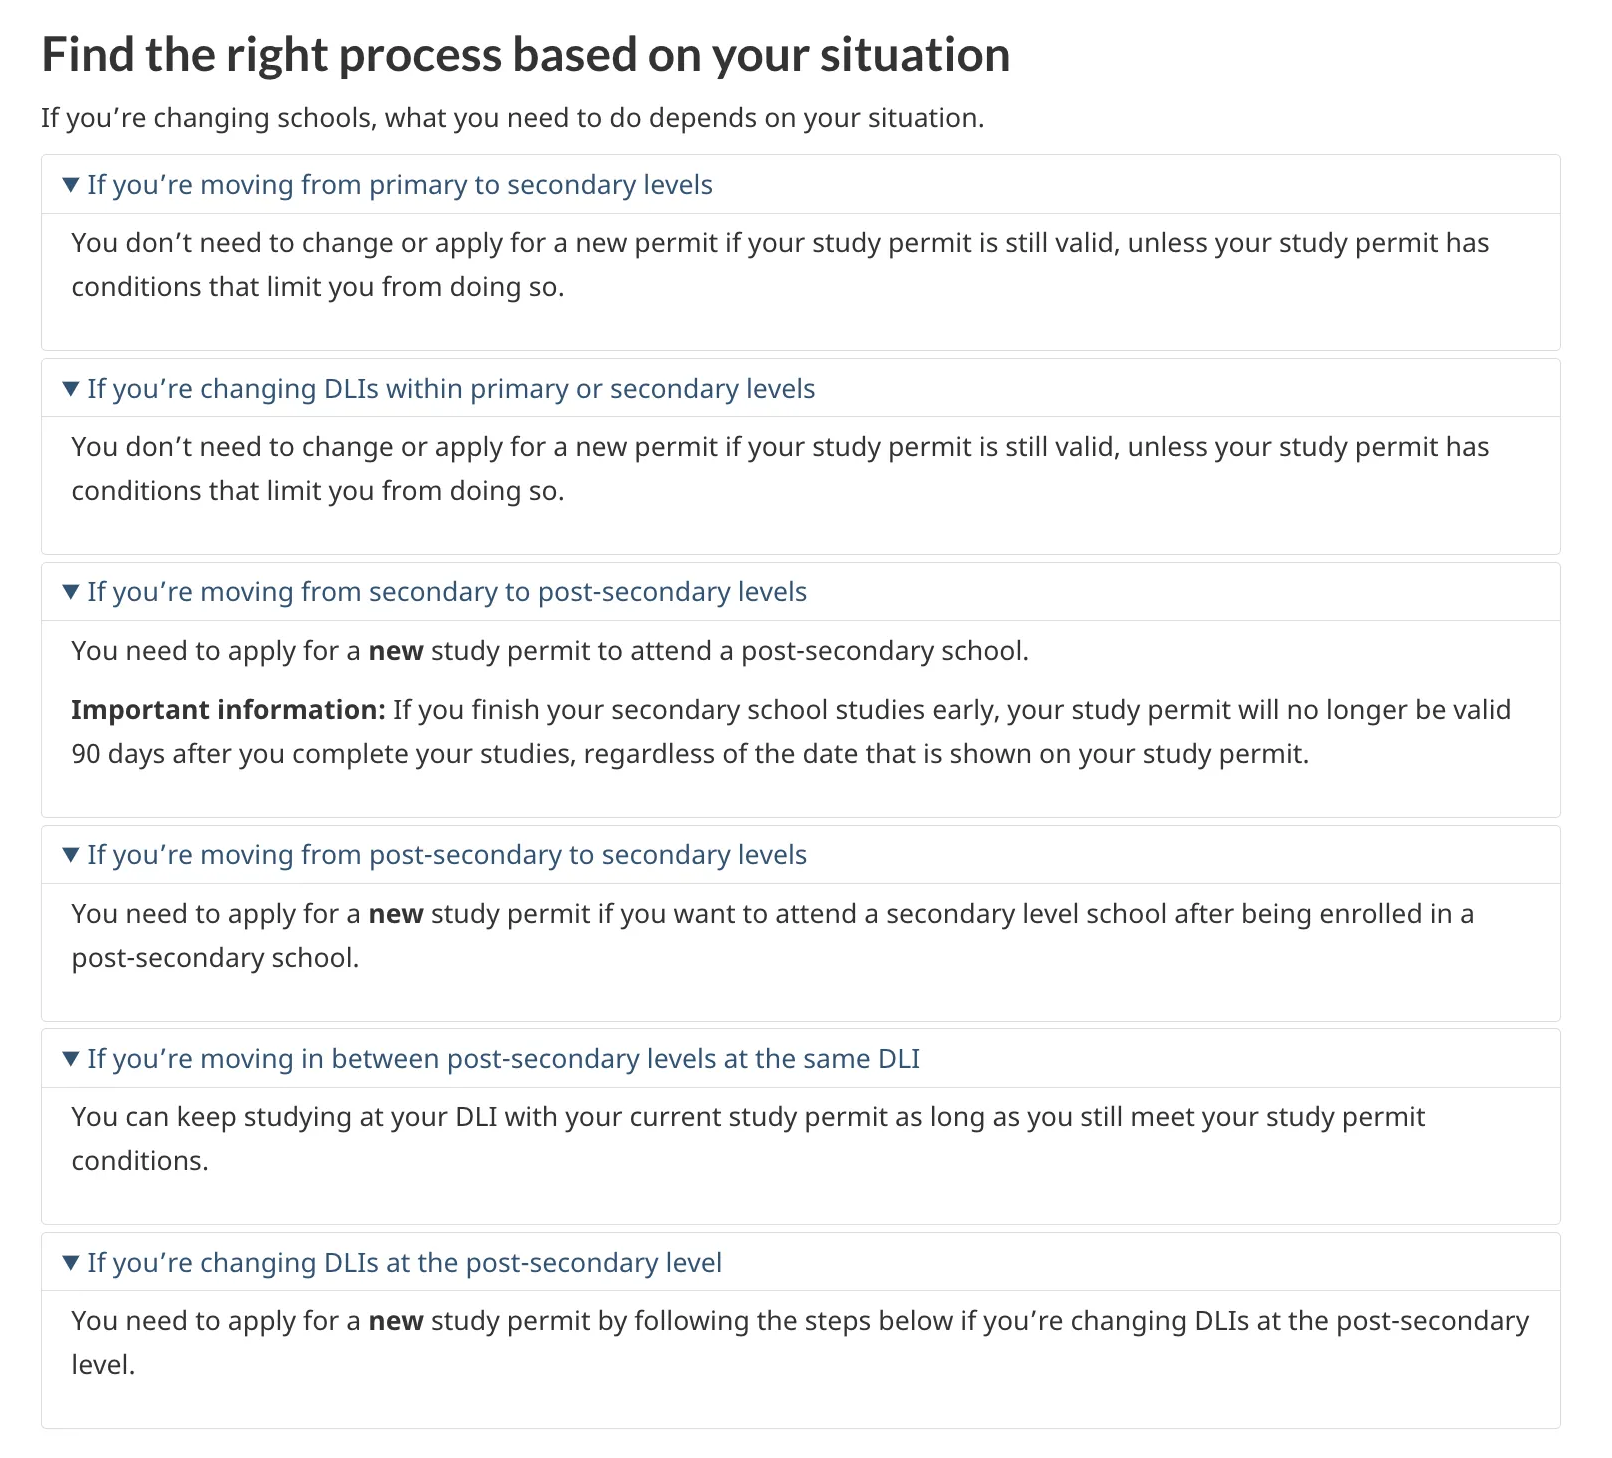Collapse the primary to secondary levels triangle
The height and width of the screenshot is (1458, 1612).
click(70, 185)
